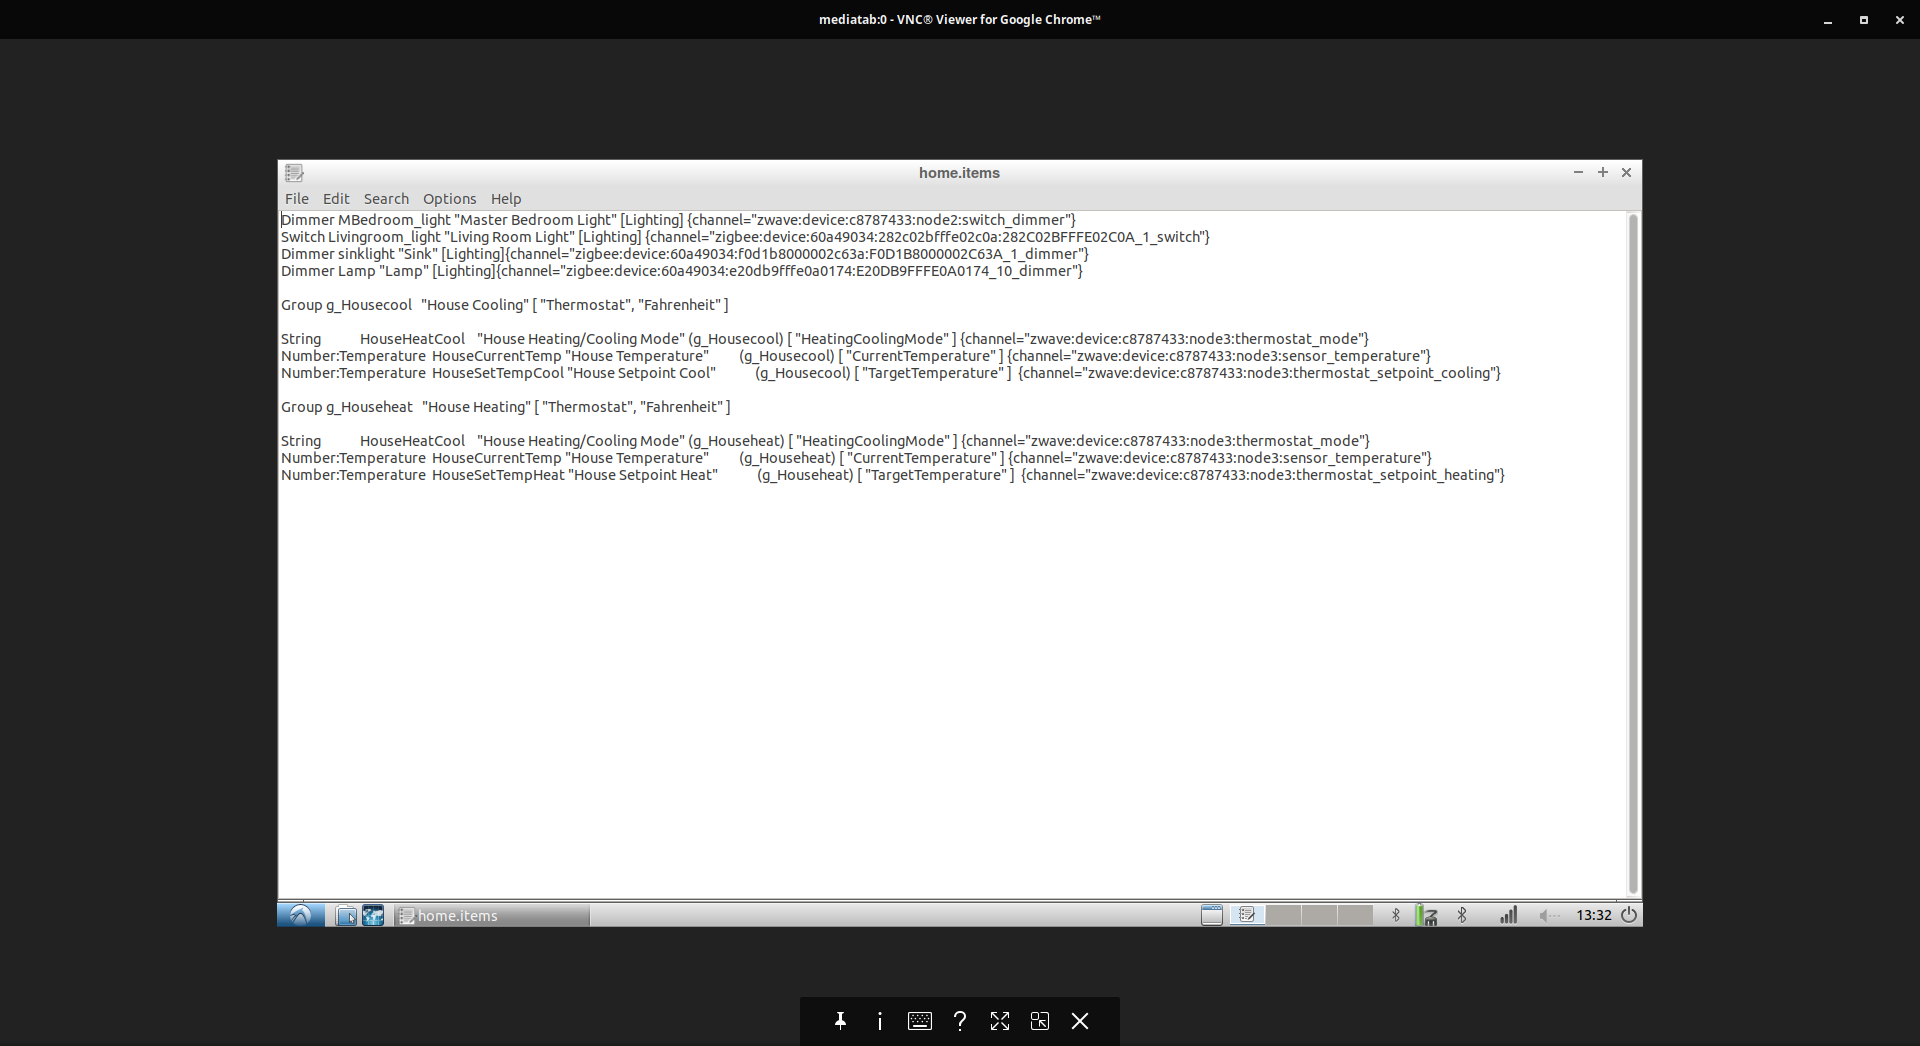
Task: Select the home.items taskbar button
Action: coord(492,915)
